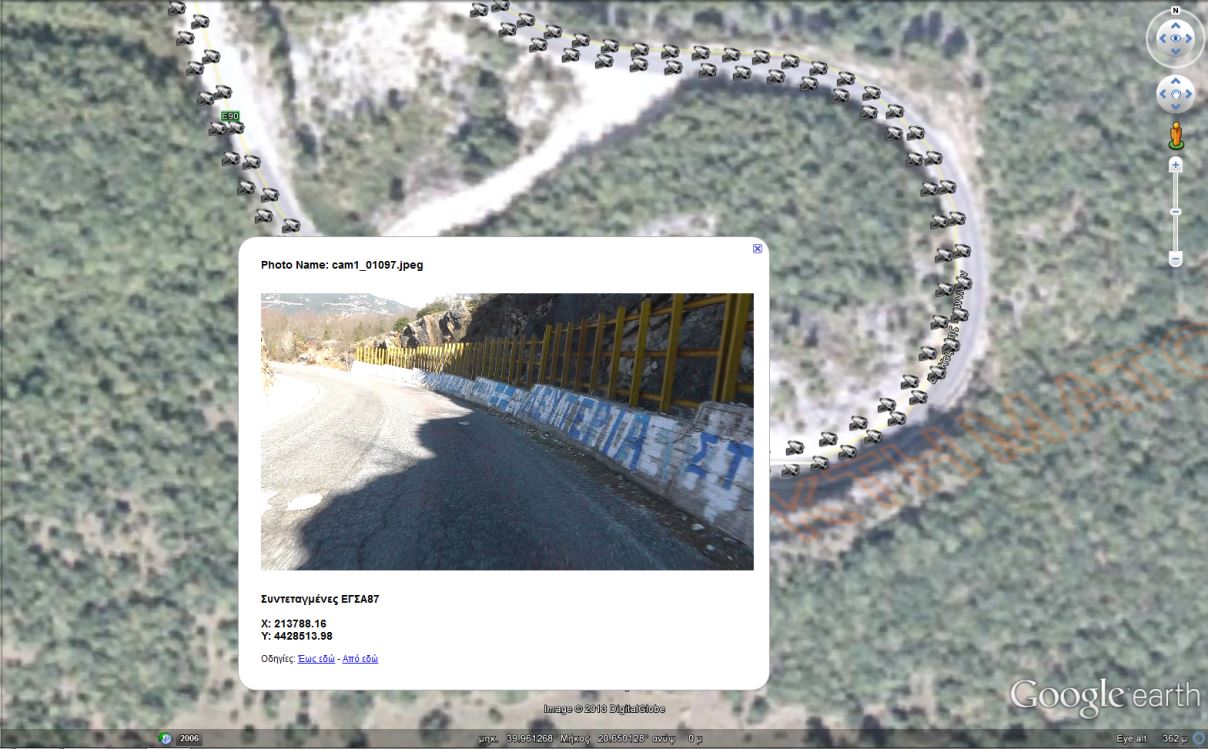Screen dimensions: 1208x749
Task: Zoom in using the plus button
Action: [1176, 164]
